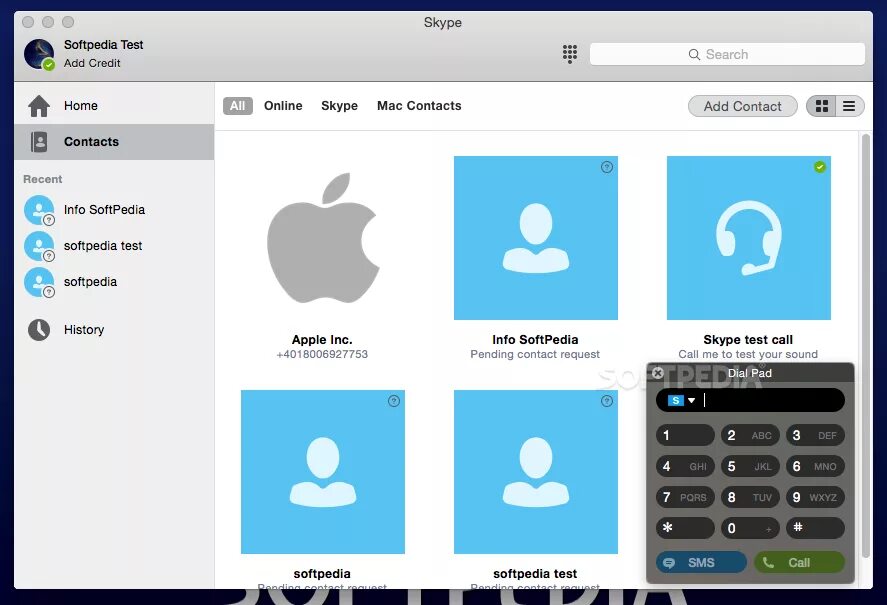Dial digit 3 DEF on the Dial Pad

click(815, 435)
